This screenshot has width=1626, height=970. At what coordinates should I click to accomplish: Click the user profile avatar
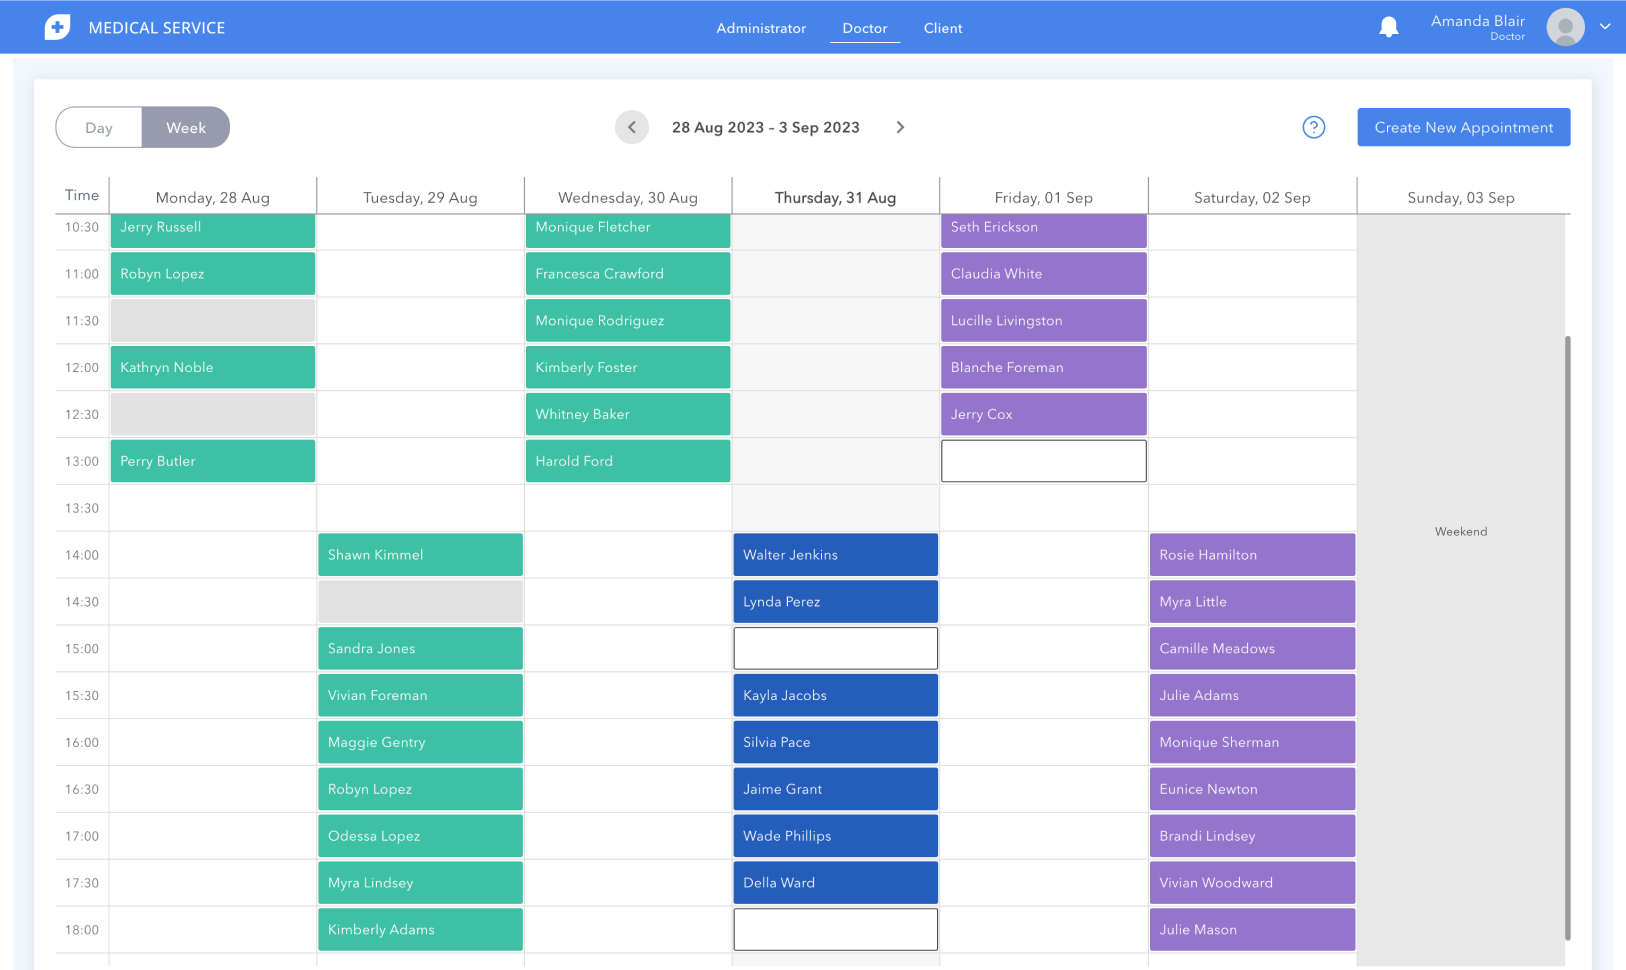[x=1564, y=27]
